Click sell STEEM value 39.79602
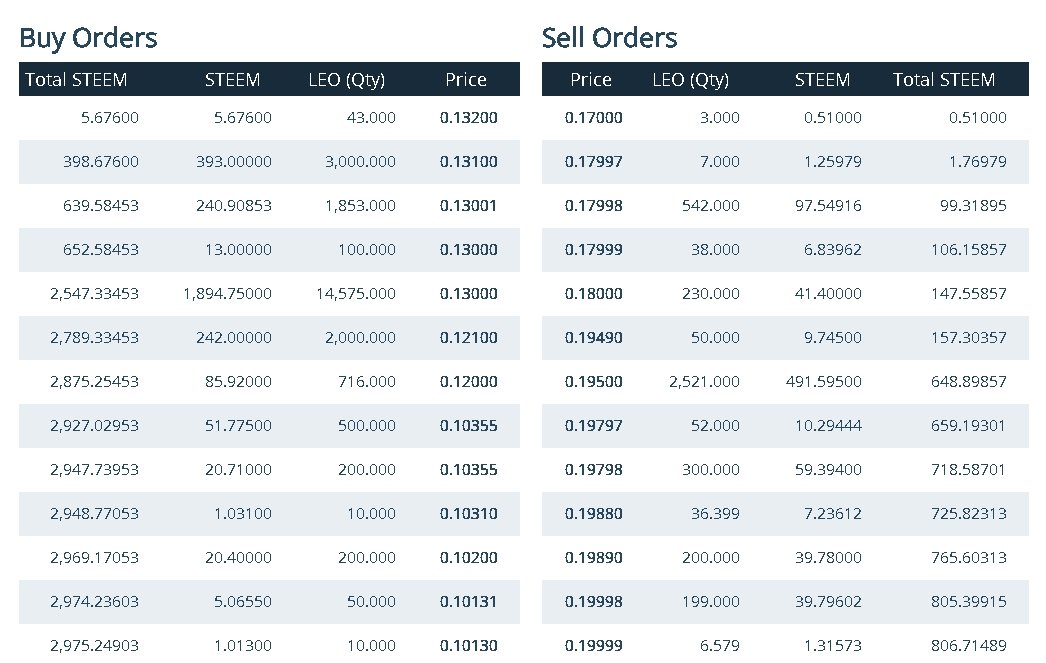 point(828,602)
